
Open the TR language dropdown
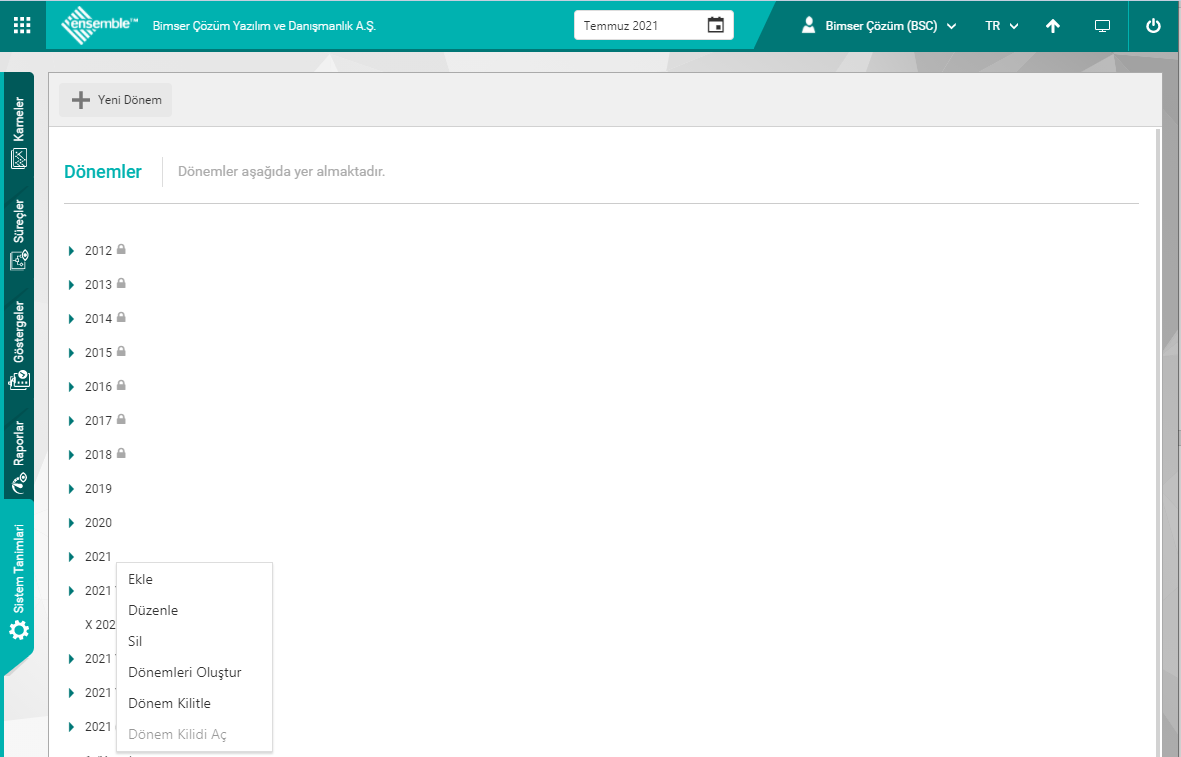(1002, 26)
